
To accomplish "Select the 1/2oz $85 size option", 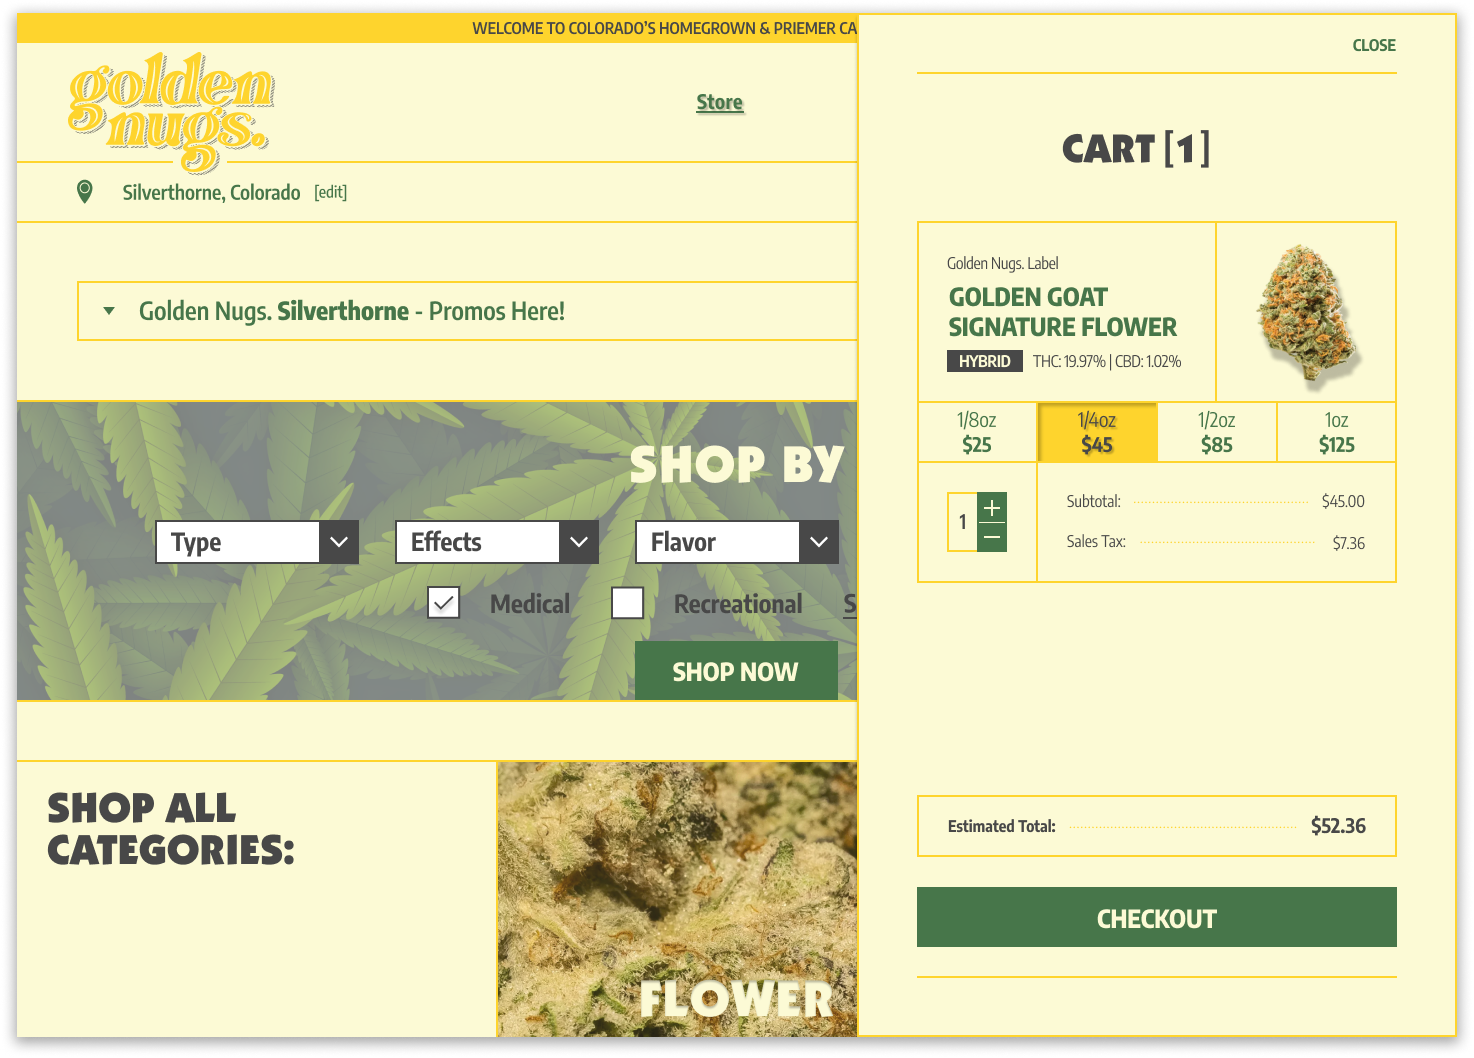I will coord(1217,432).
